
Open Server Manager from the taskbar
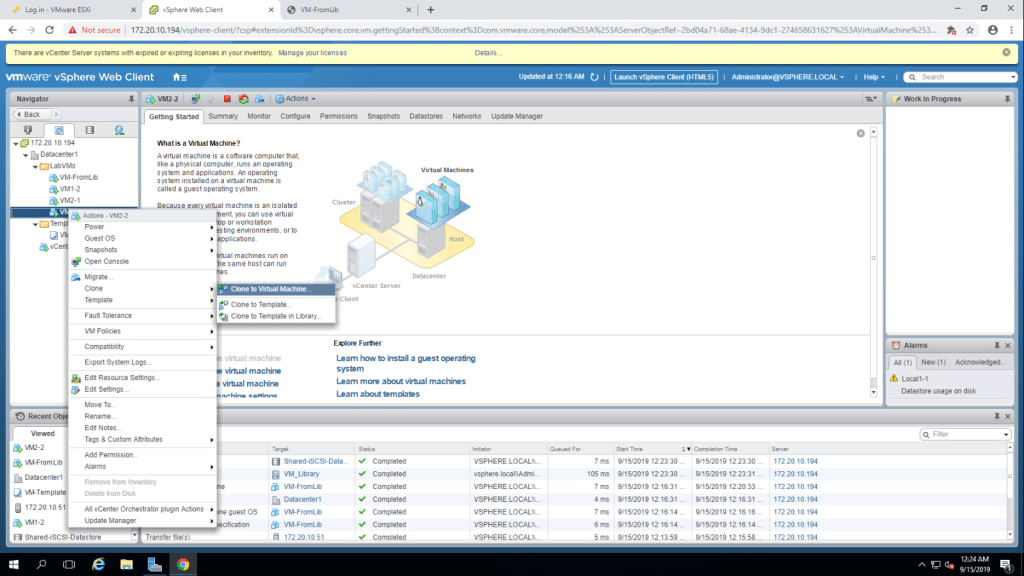(x=154, y=565)
